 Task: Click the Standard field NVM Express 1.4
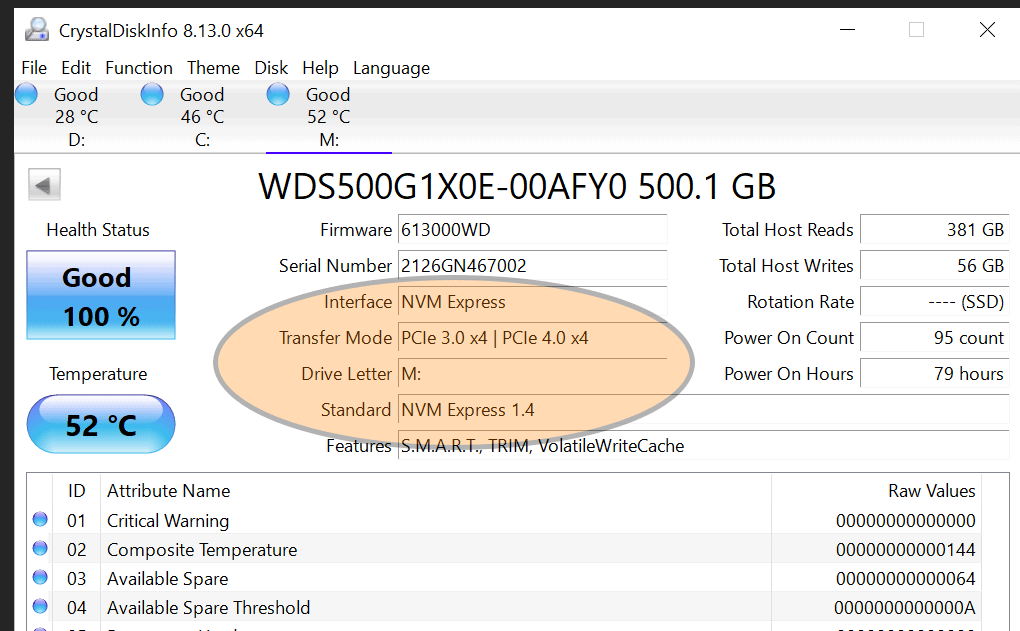(704, 410)
